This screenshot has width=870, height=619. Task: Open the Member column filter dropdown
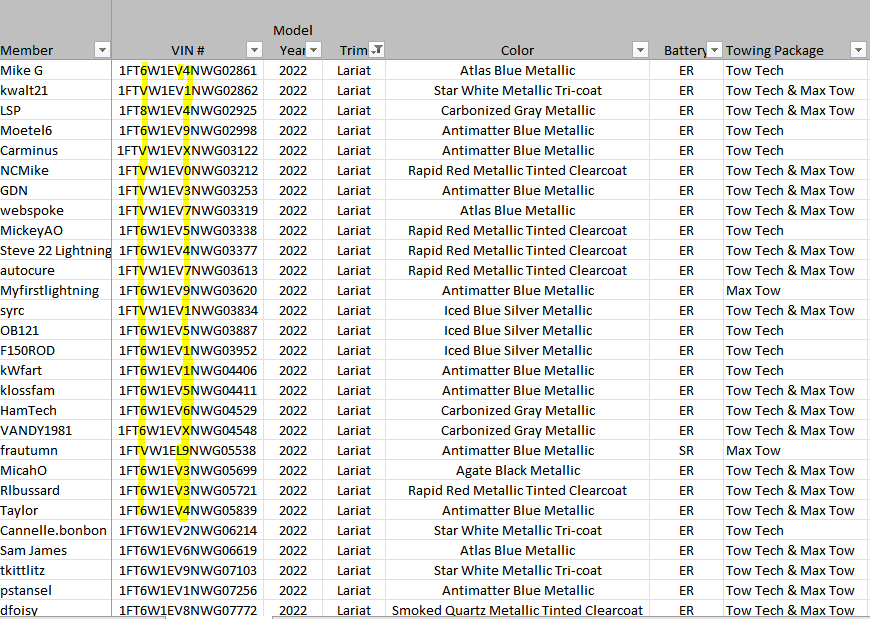coord(101,50)
